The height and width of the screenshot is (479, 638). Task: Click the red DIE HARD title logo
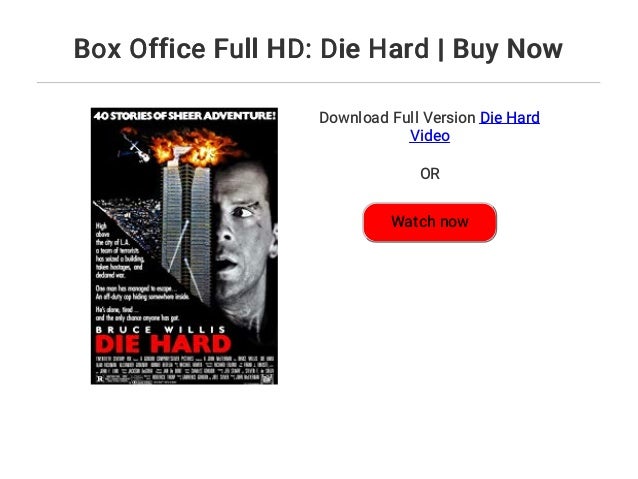coord(164,345)
